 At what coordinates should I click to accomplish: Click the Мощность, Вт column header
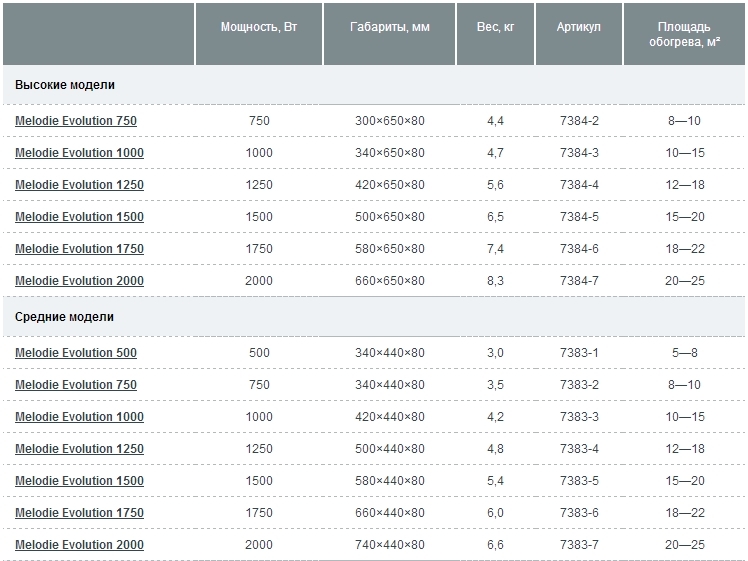click(x=259, y=34)
